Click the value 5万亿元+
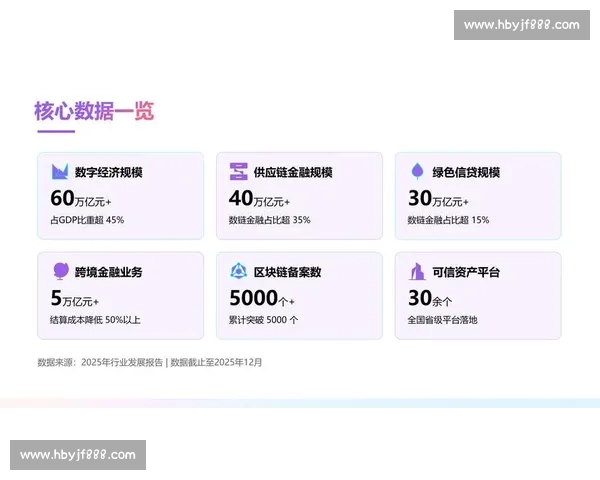 [x=75, y=298]
